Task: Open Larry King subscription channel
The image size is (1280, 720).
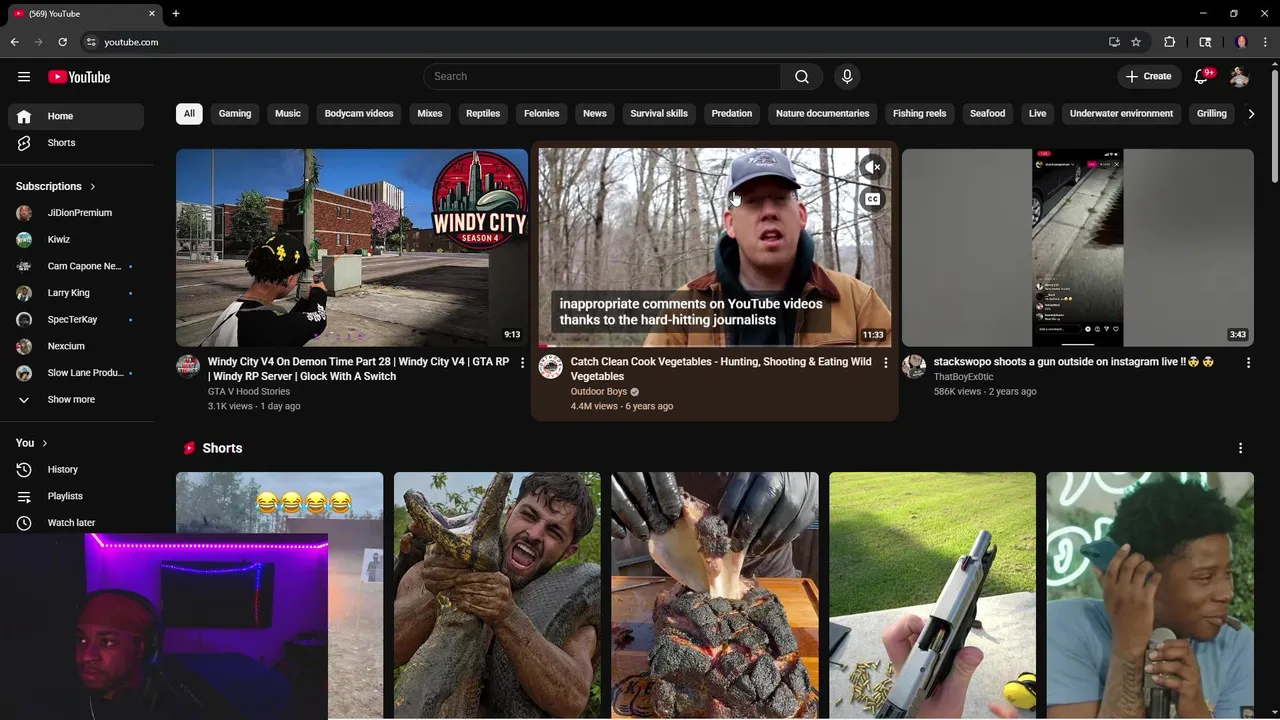Action: [x=76, y=293]
